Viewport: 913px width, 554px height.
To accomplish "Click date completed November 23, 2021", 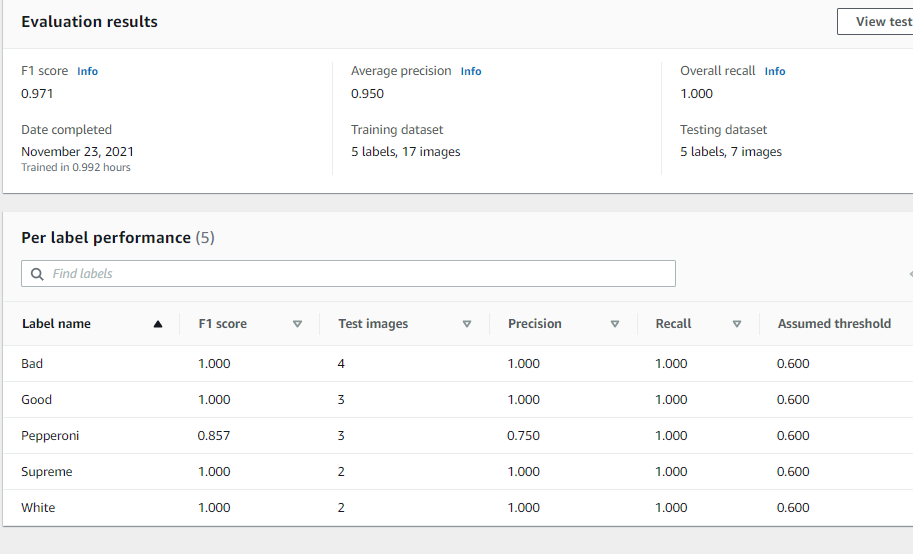I will tap(77, 151).
